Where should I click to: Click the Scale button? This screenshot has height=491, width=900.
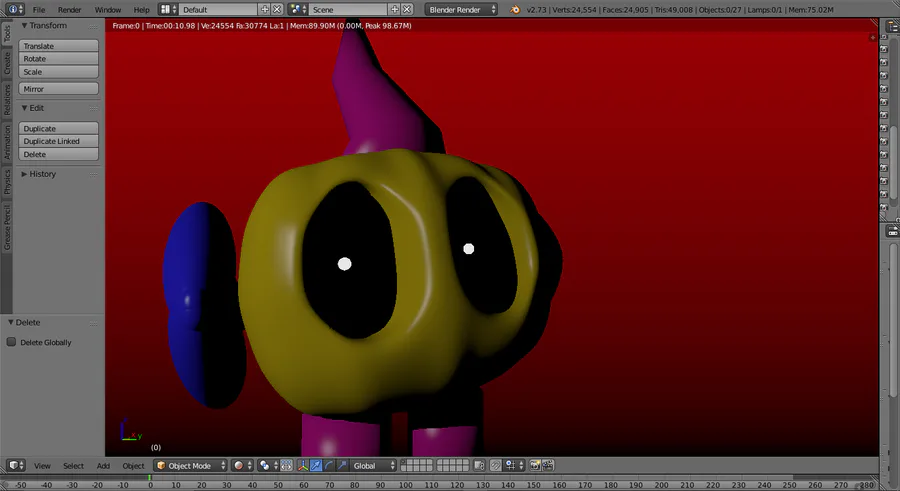59,72
